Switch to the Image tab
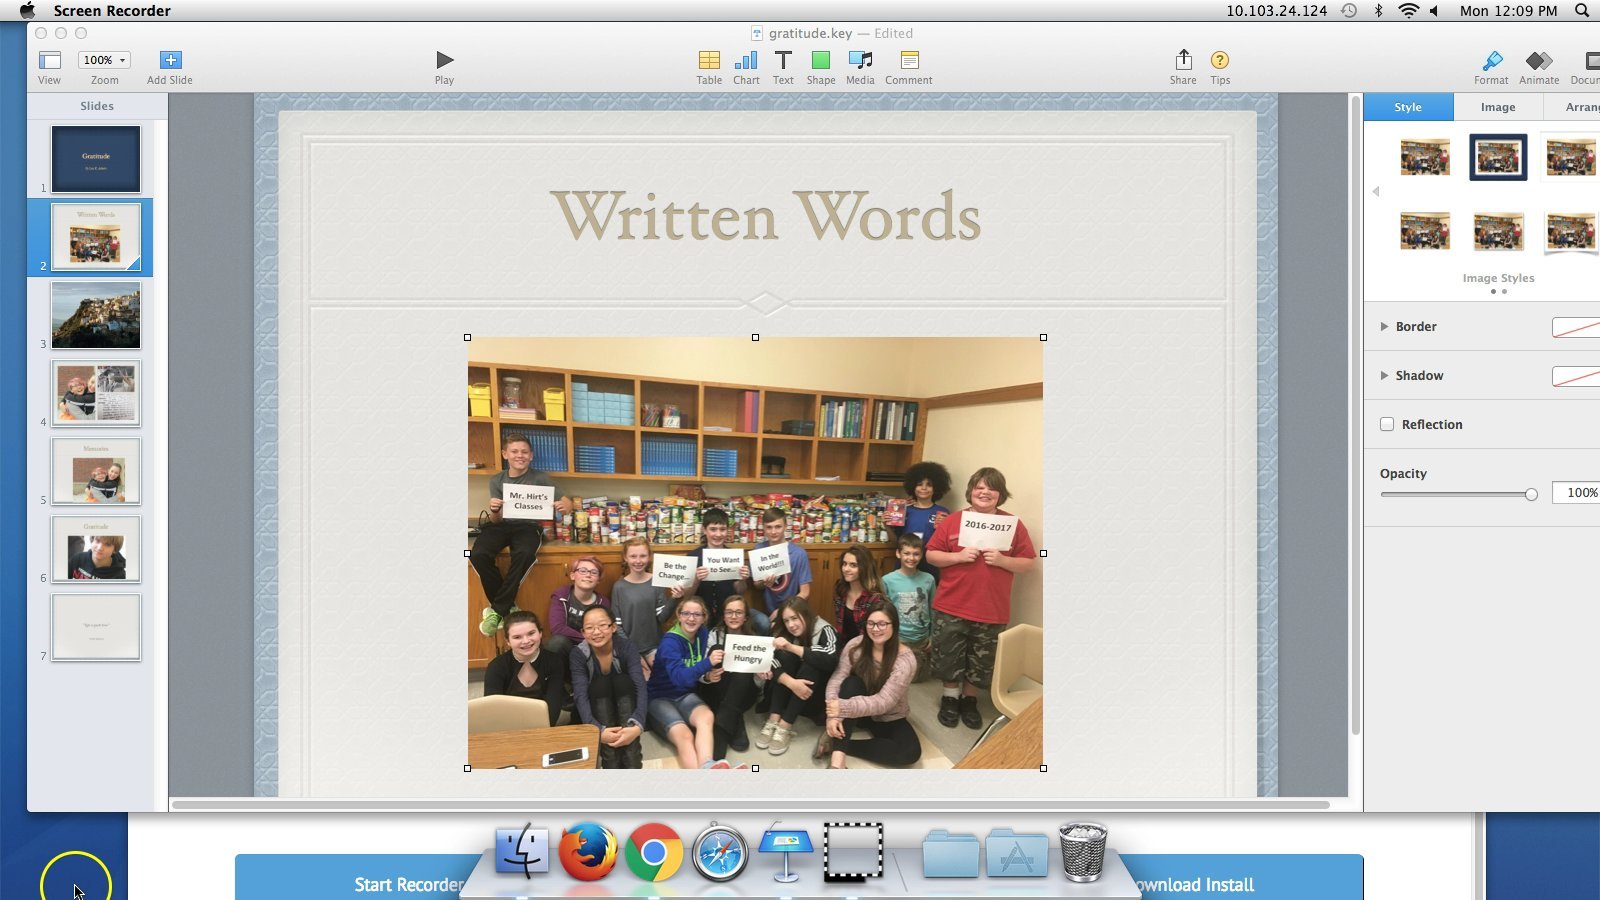The width and height of the screenshot is (1600, 900). pos(1497,106)
